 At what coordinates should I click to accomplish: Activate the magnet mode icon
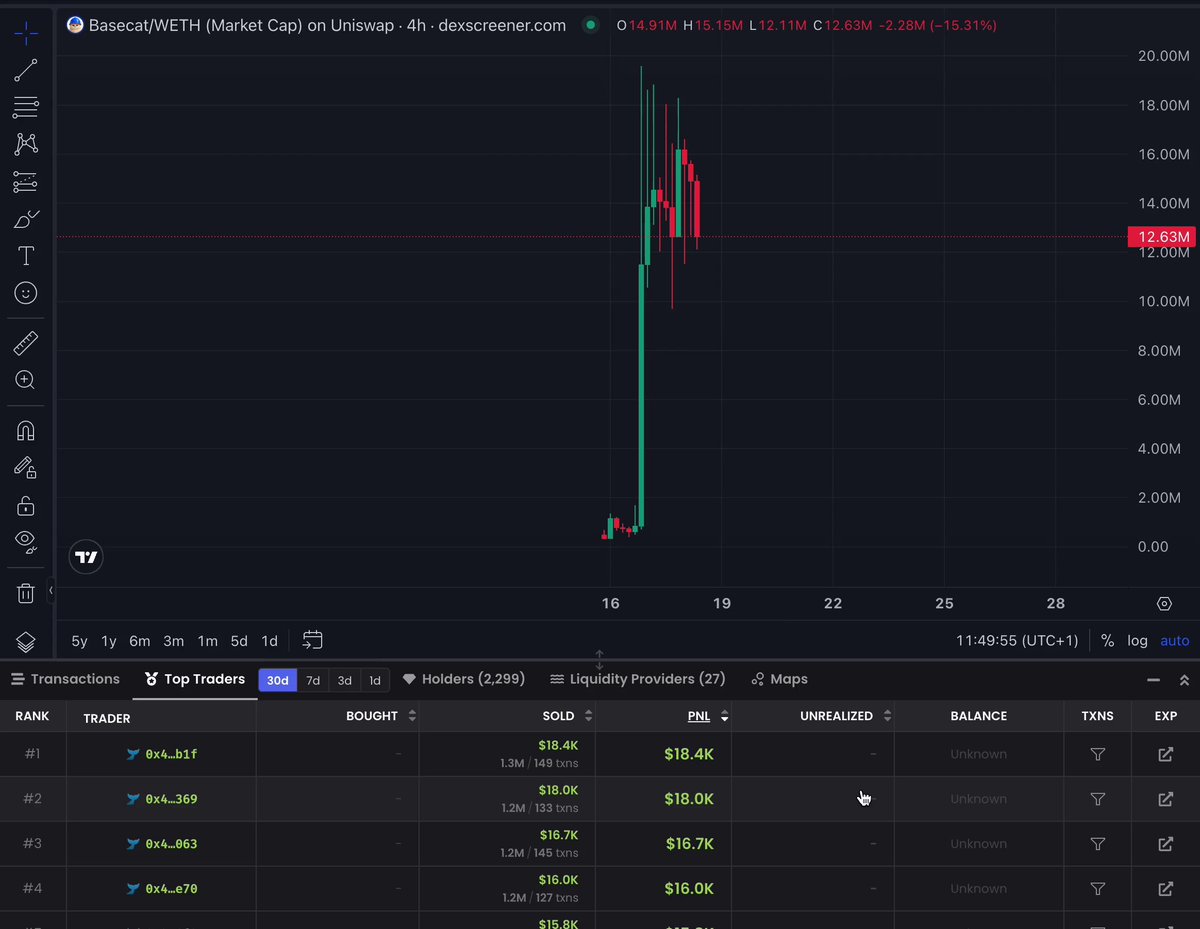click(x=26, y=431)
